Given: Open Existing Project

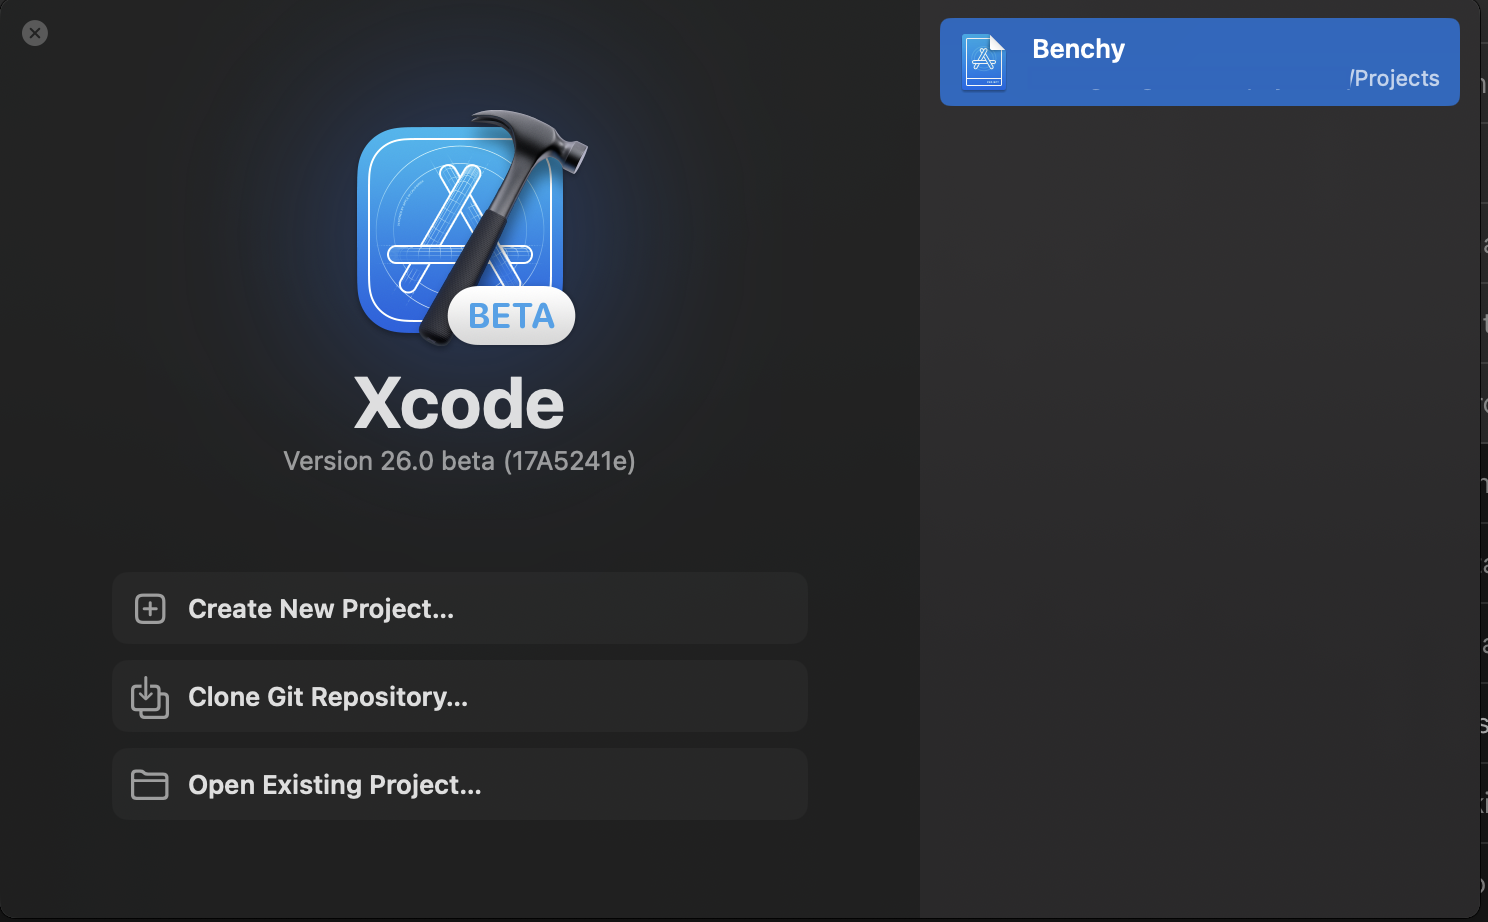Looking at the screenshot, I should [460, 785].
